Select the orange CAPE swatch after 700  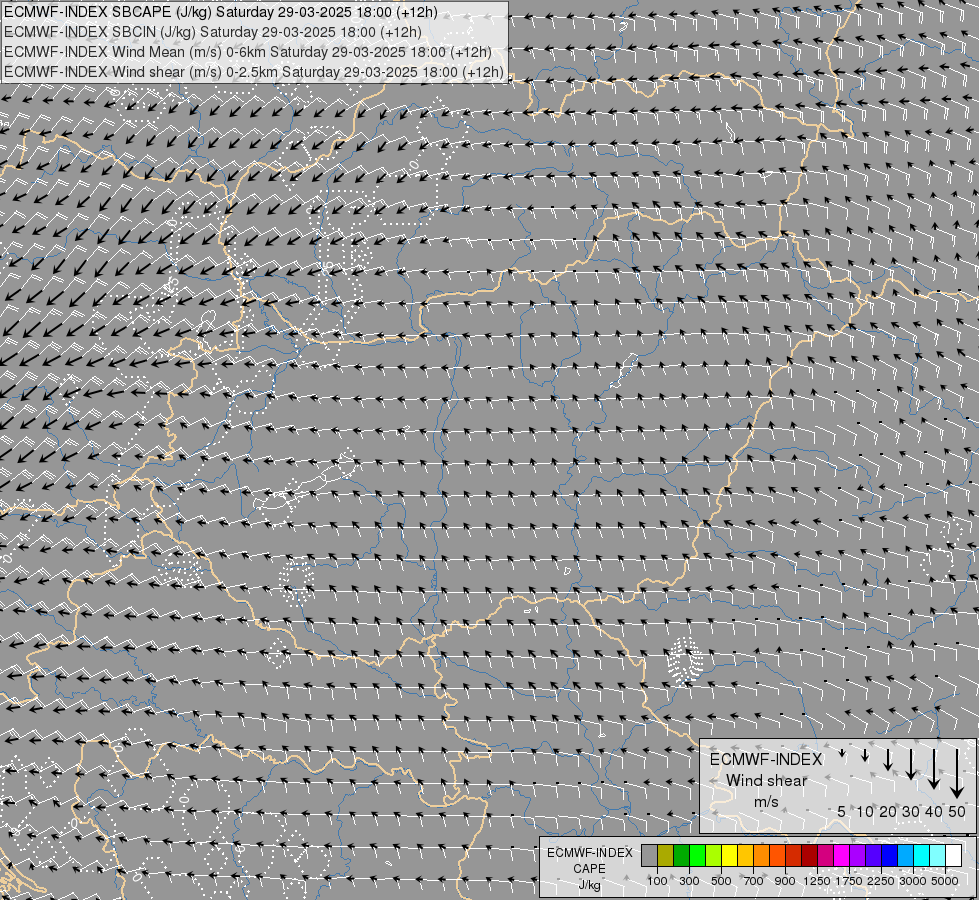click(762, 855)
